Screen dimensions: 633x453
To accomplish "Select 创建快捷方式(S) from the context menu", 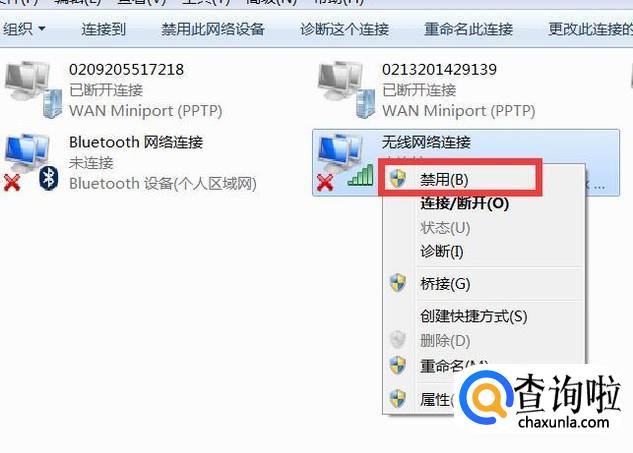I will (x=474, y=316).
